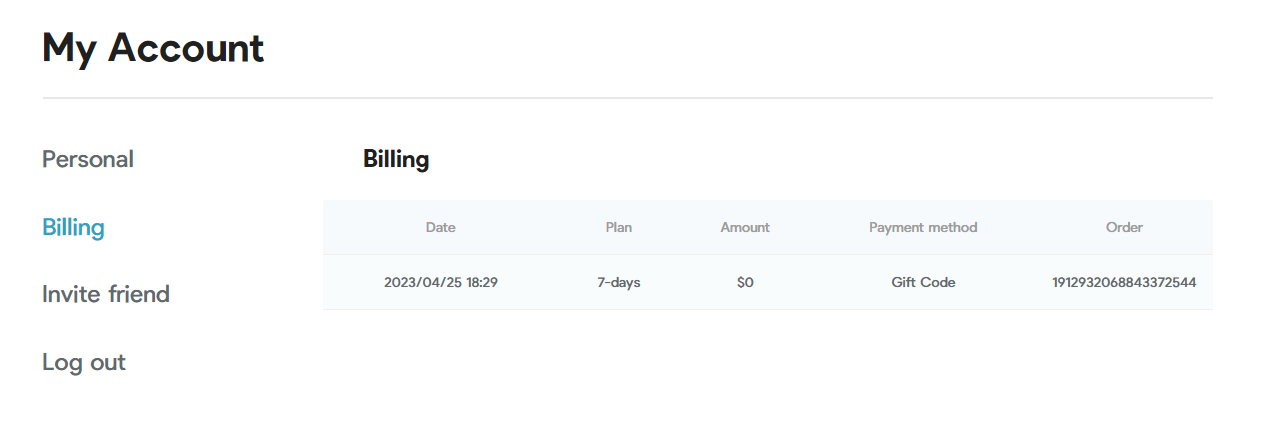The image size is (1262, 436).
Task: Open the Invite friend page
Action: pos(106,294)
